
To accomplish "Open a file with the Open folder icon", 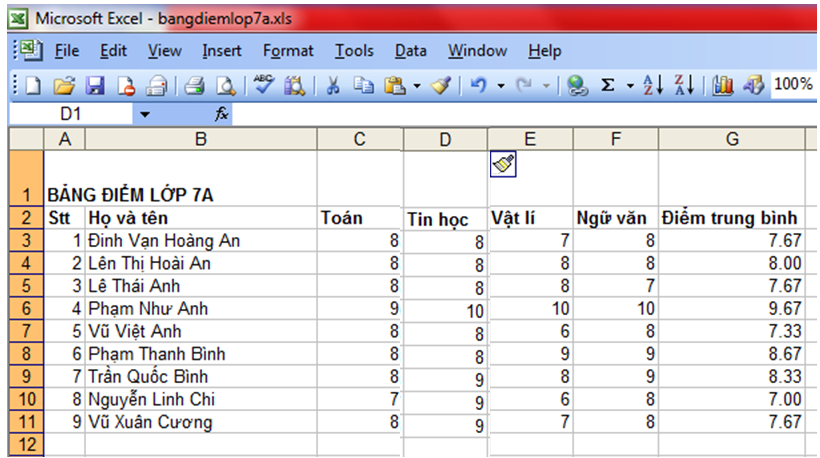I will coord(64,85).
